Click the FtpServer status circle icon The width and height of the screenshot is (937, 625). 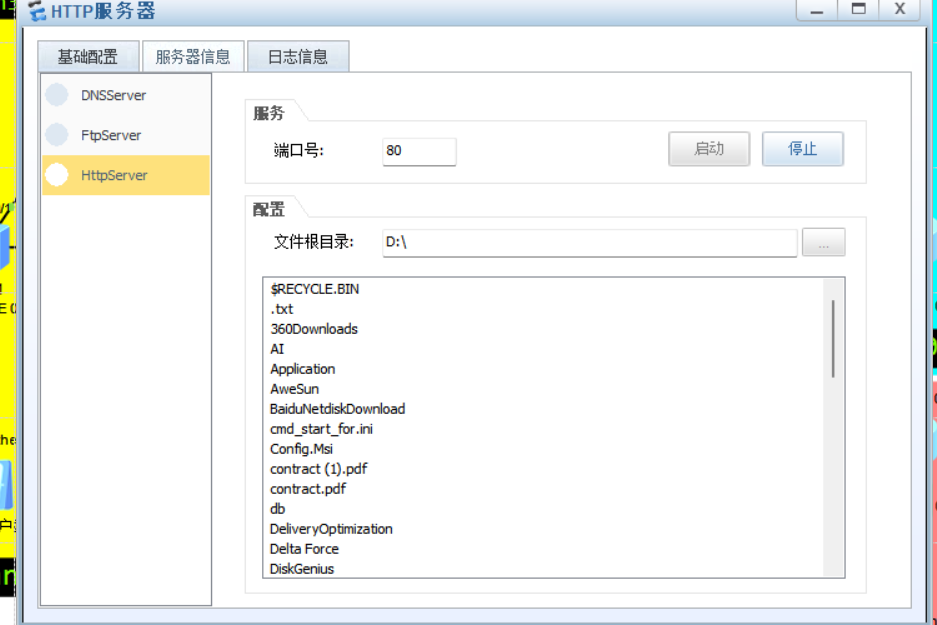click(x=57, y=134)
